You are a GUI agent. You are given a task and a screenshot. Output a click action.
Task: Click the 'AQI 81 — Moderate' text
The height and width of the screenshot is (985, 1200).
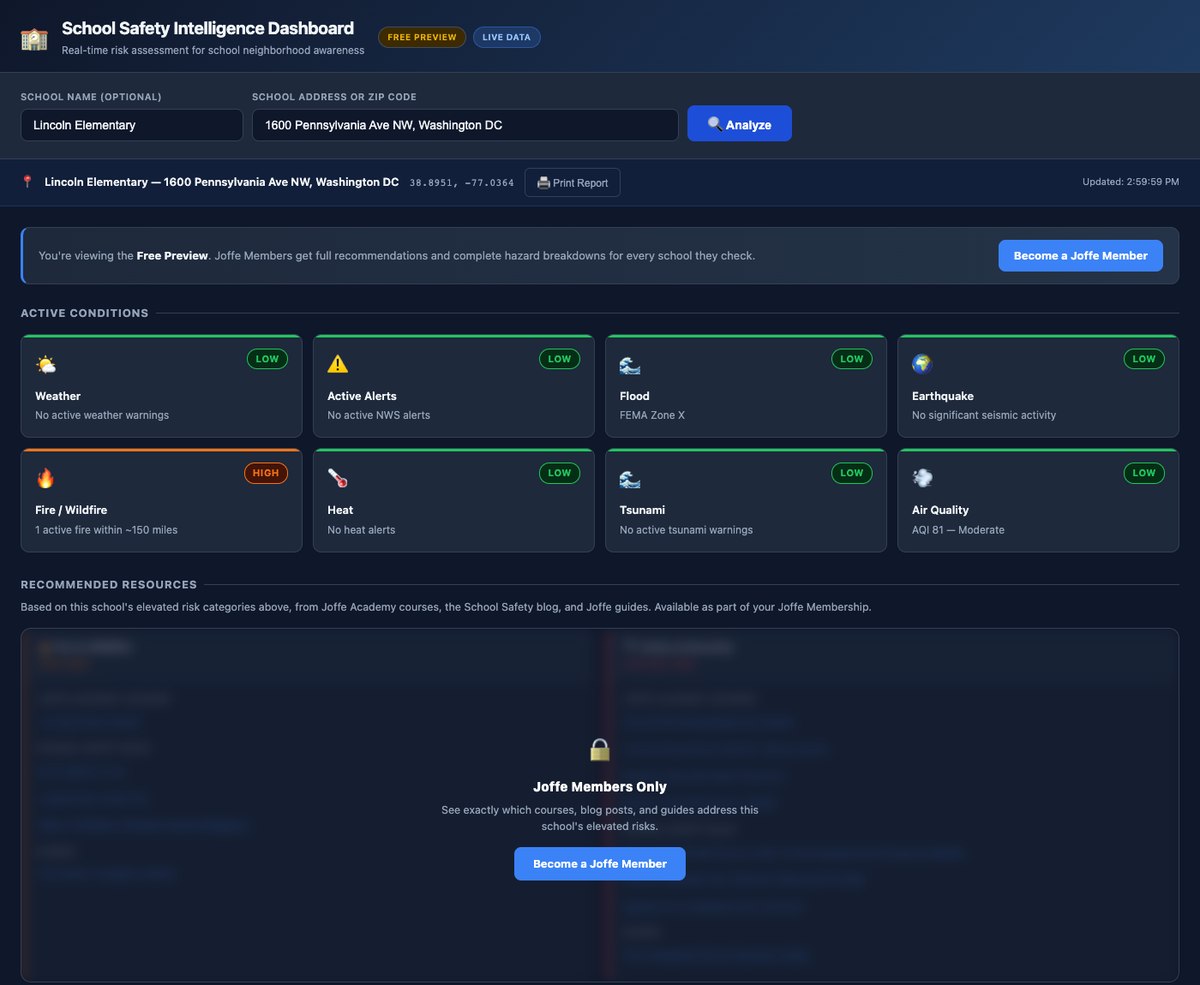pos(958,530)
